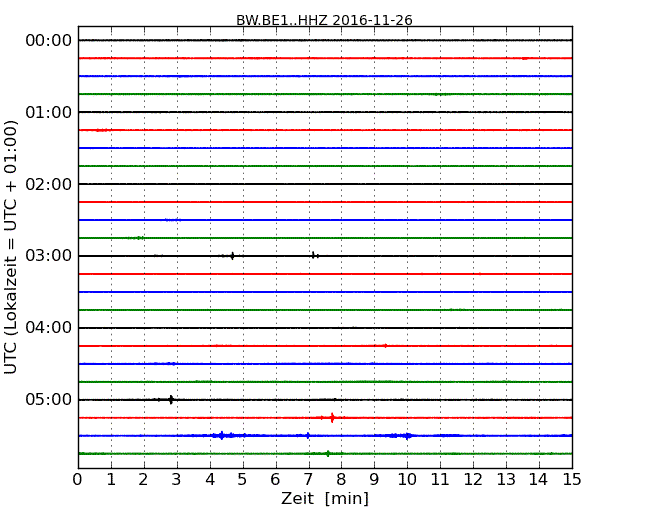Click x-axis tick label 1
The width and height of the screenshot is (650, 520).
coord(111,480)
